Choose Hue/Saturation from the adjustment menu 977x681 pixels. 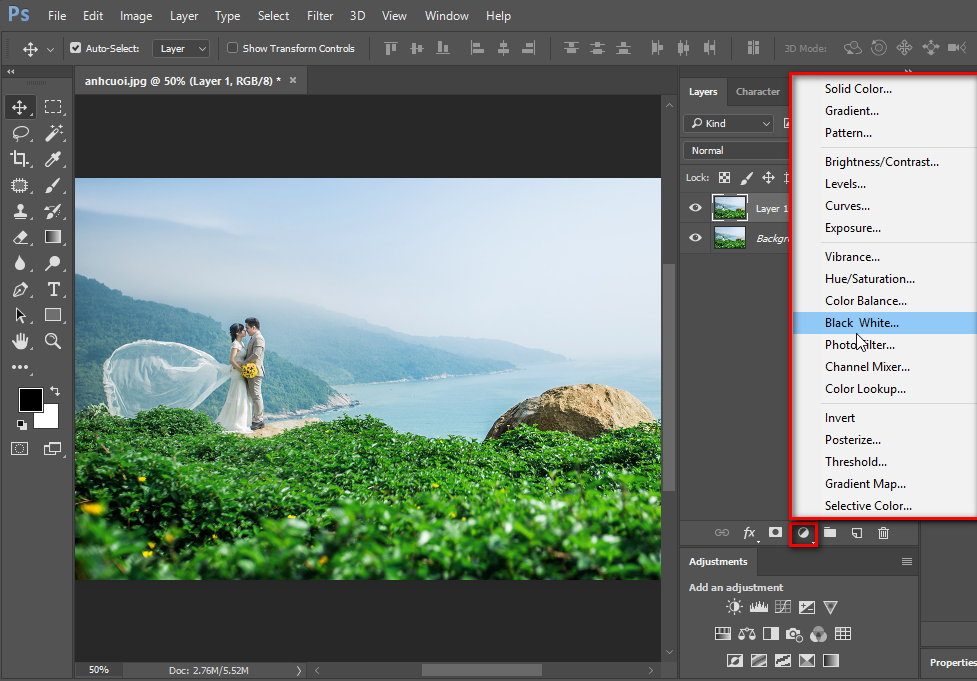(870, 279)
